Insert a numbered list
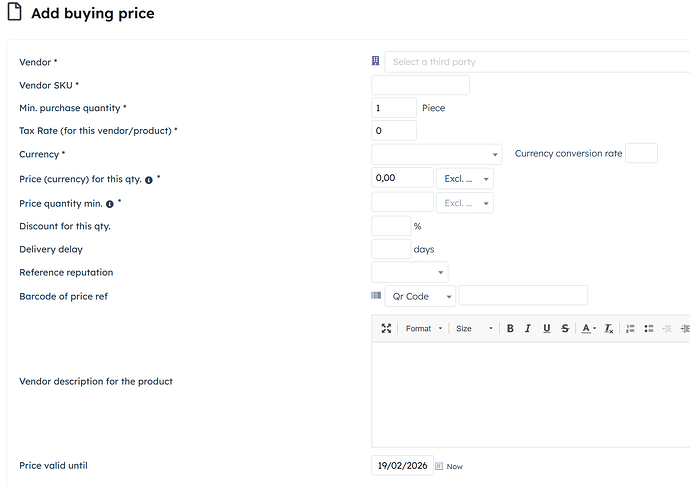Viewport: 690px width, 486px height. pos(630,328)
